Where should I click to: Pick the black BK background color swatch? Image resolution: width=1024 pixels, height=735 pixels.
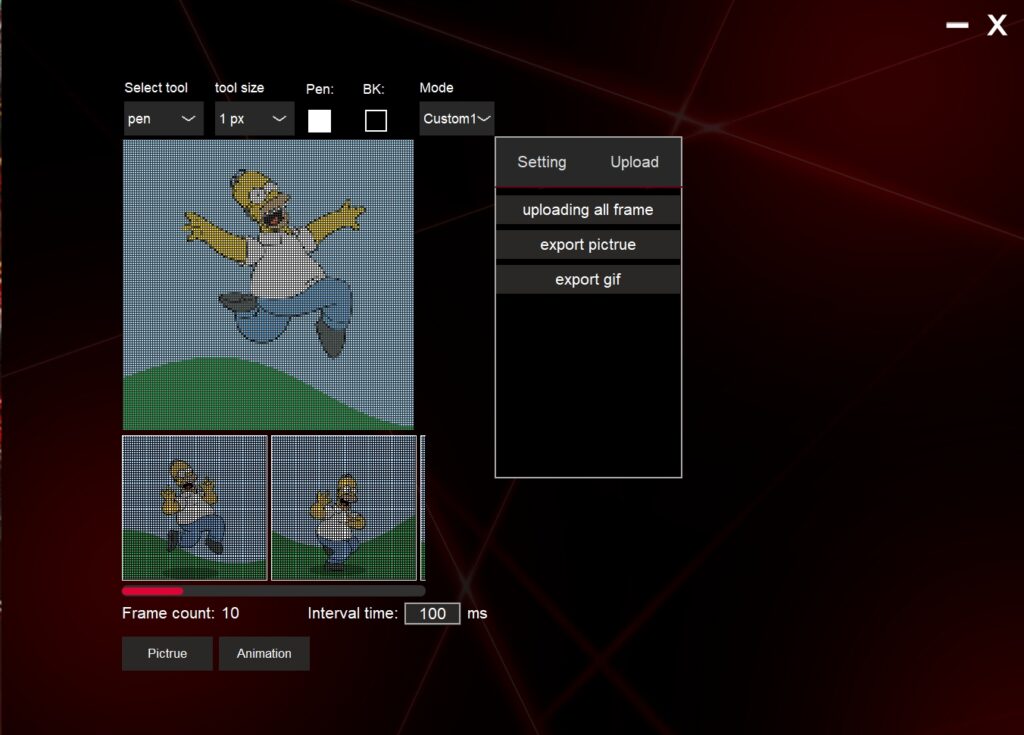(376, 121)
